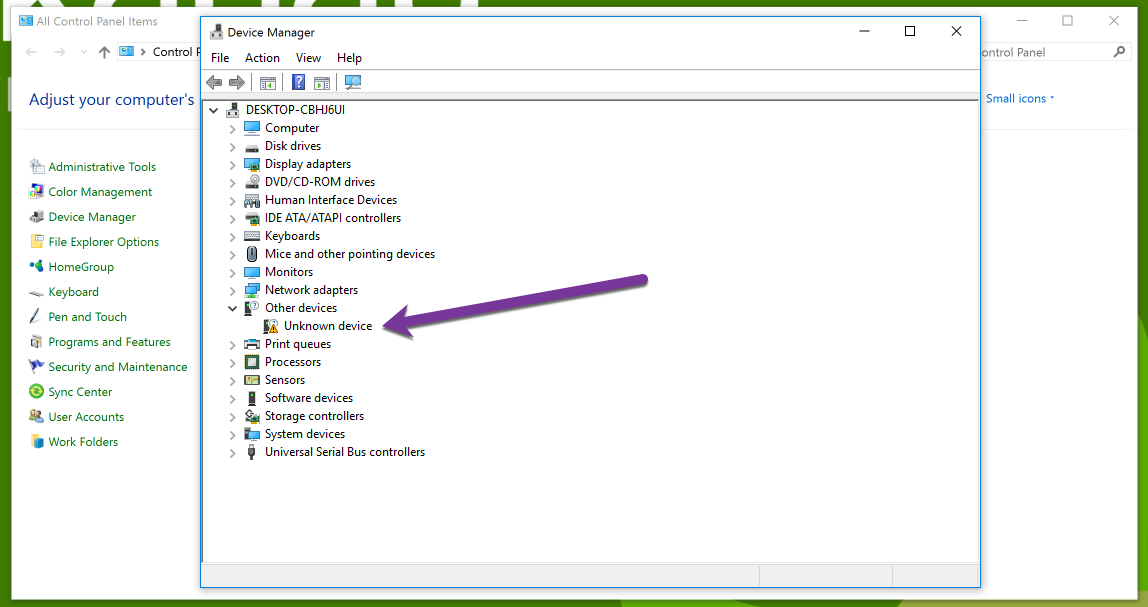The height and width of the screenshot is (607, 1148).
Task: Expand the Universal Serial Bus controllers category
Action: click(232, 453)
